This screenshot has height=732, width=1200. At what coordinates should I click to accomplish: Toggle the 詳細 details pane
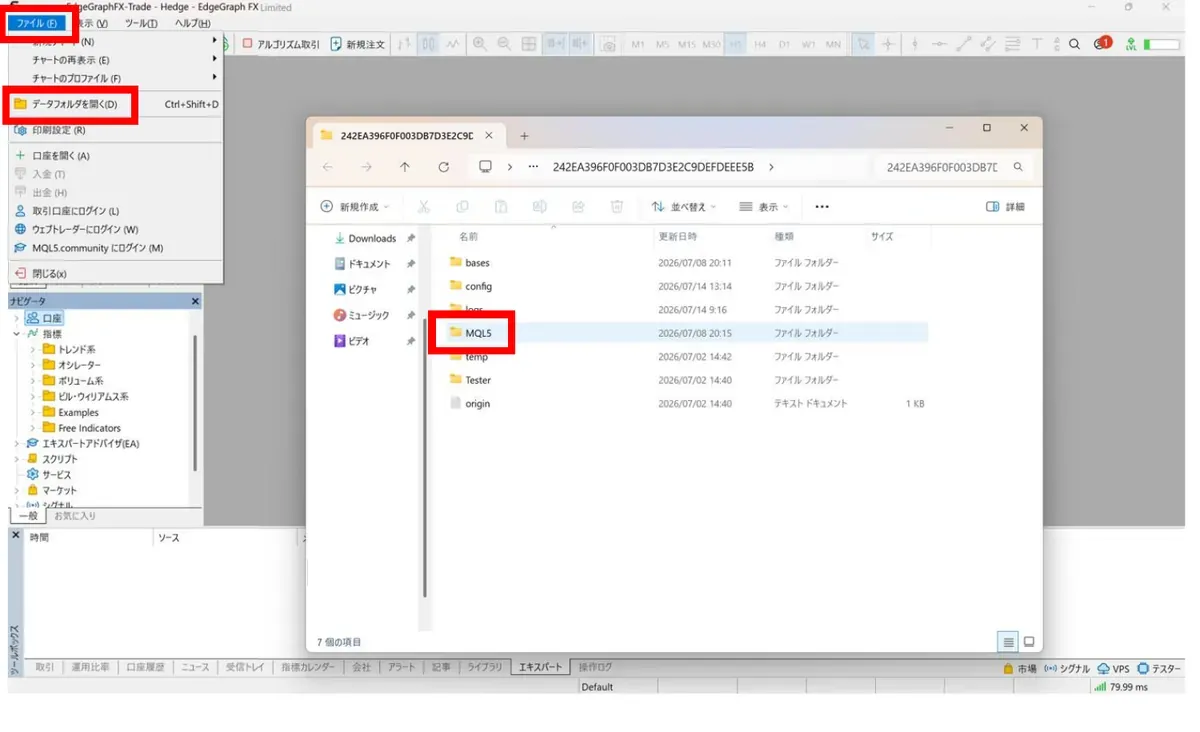[x=1006, y=207]
